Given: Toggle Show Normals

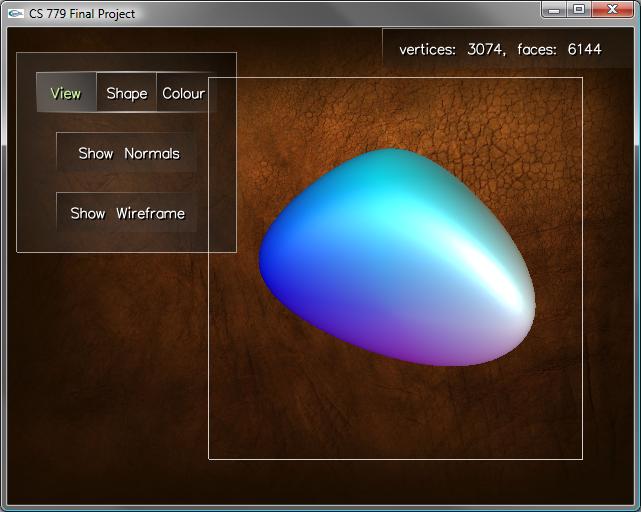Looking at the screenshot, I should coord(128,153).
